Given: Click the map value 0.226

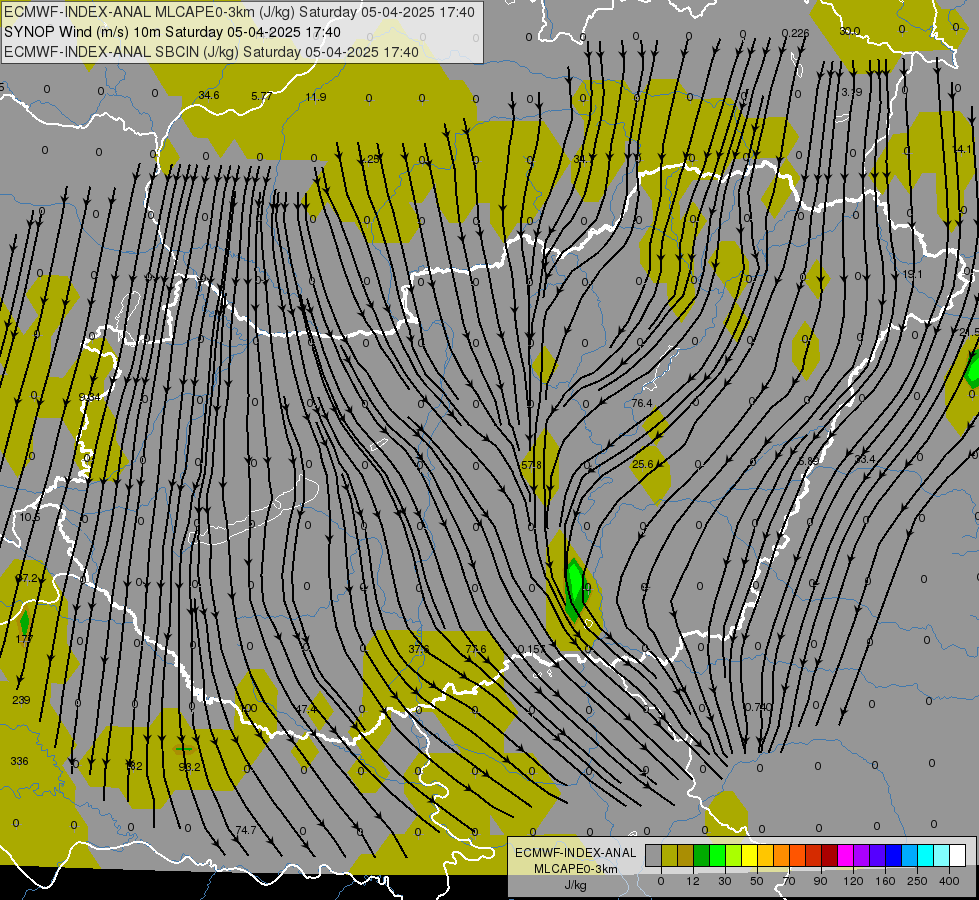Looking at the screenshot, I should 795,33.
